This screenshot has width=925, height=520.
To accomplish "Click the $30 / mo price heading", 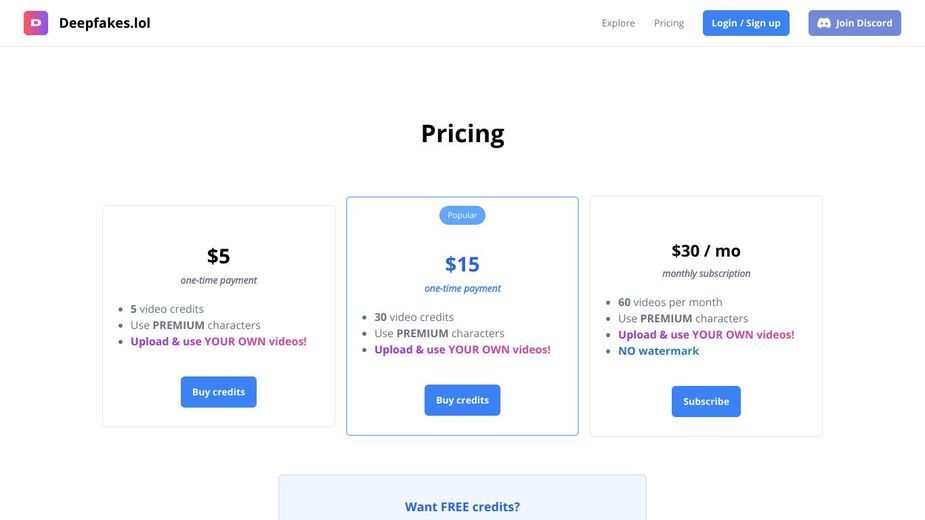I will click(706, 251).
